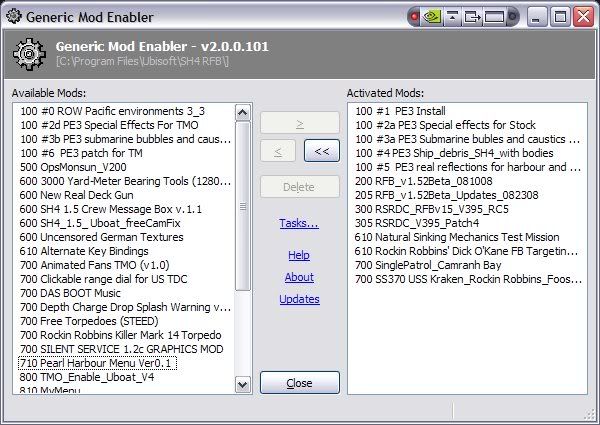Select '610 Alternate Key Bindings' mod

point(84,251)
